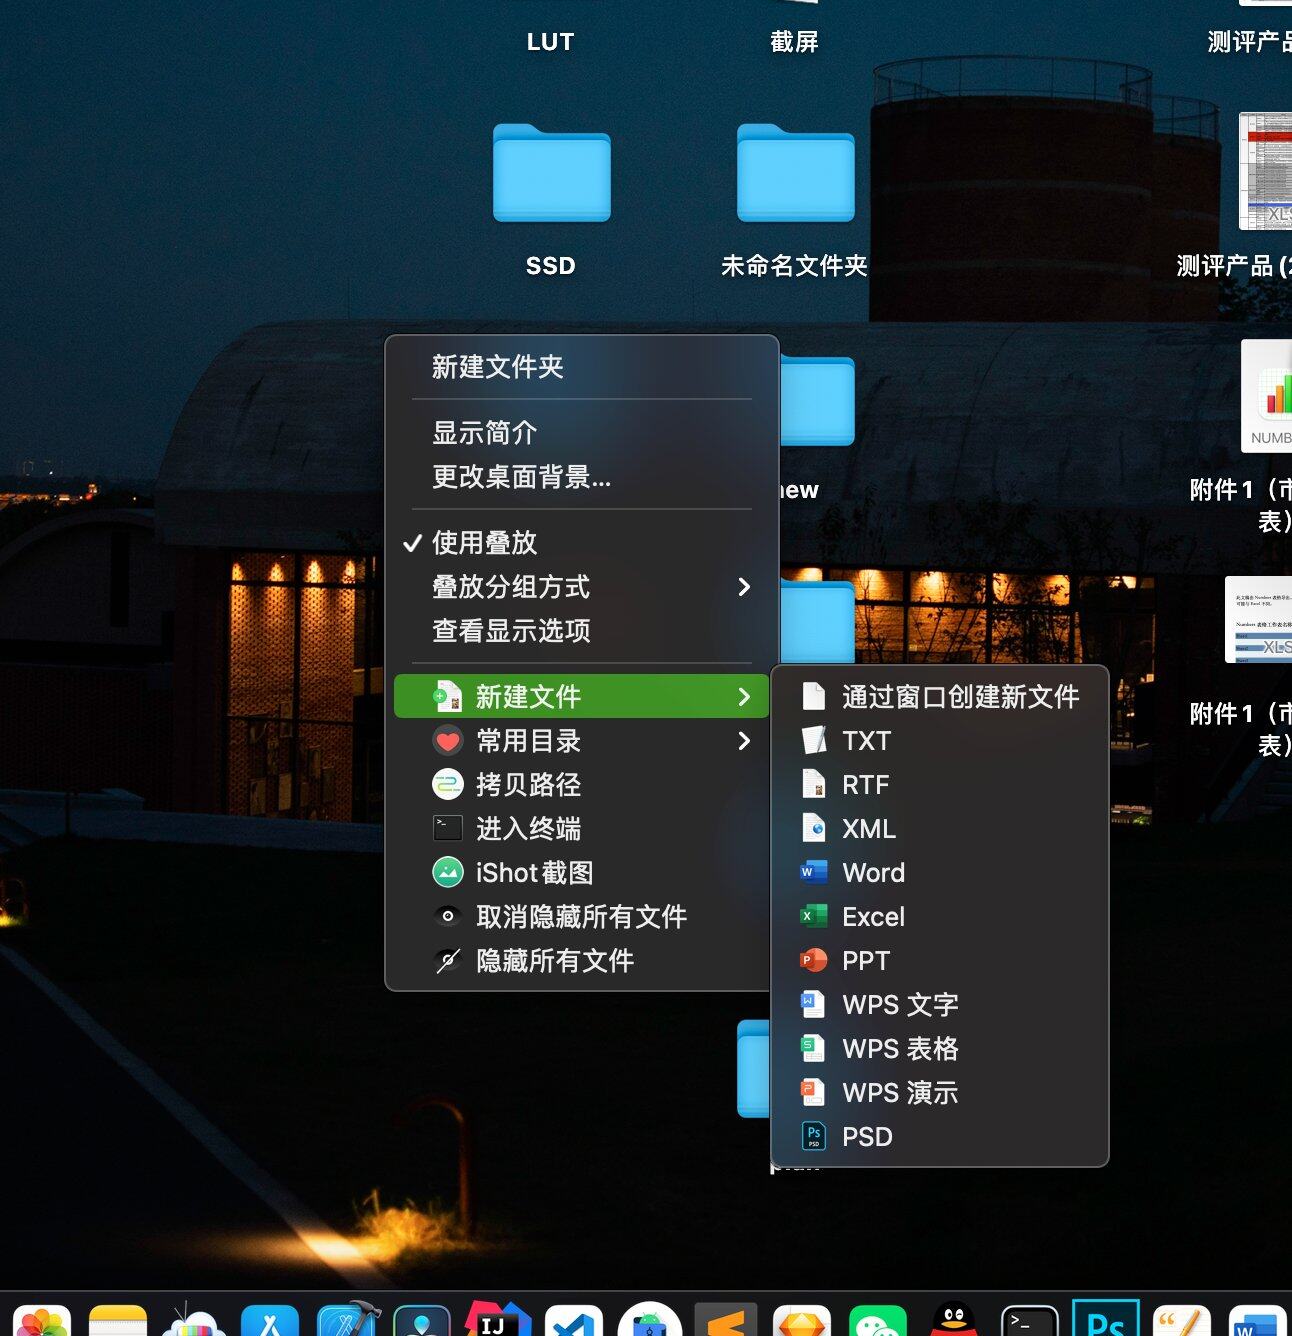The height and width of the screenshot is (1336, 1292).
Task: Click the 拷贝路径 copy-path icon
Action: pos(447,785)
